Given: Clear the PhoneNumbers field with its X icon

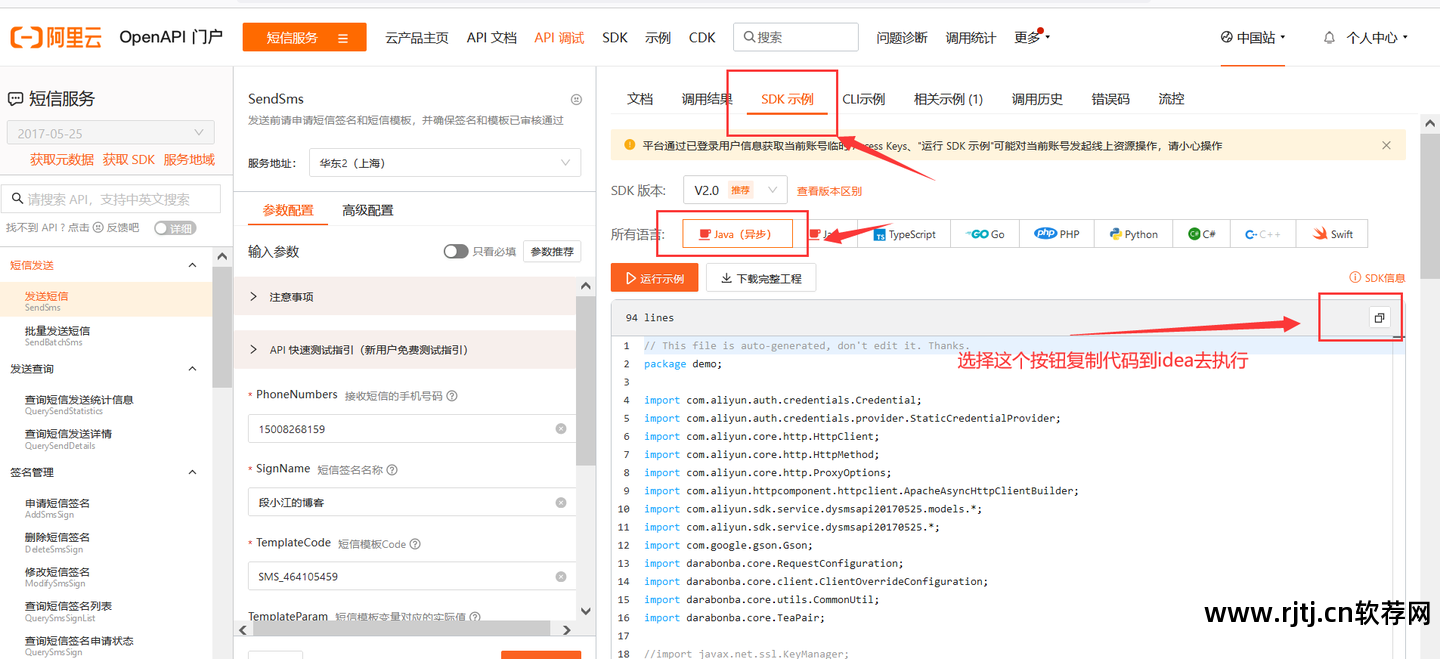Looking at the screenshot, I should [561, 429].
